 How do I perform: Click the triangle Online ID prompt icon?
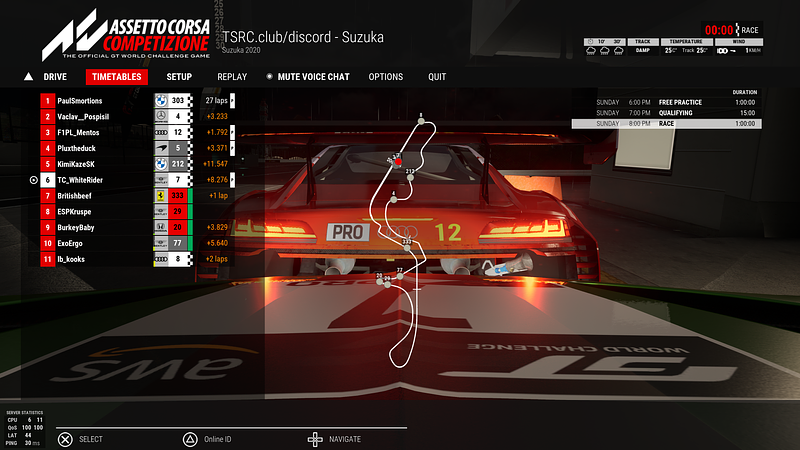click(190, 439)
